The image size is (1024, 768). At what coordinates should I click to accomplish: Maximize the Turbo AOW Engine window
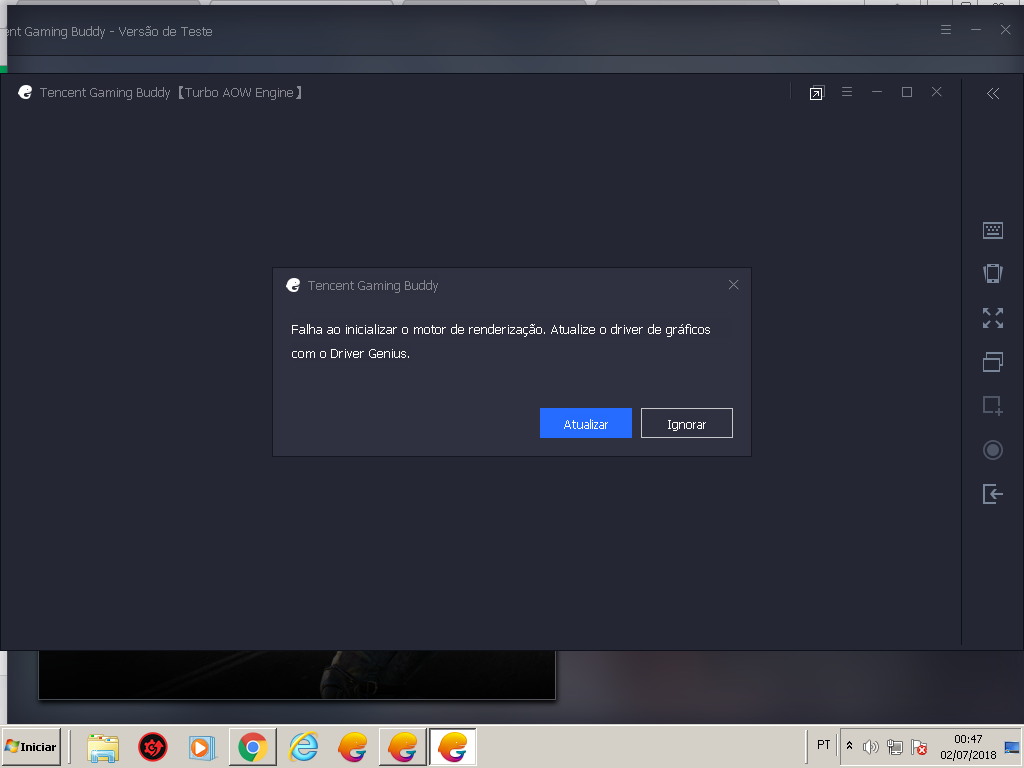point(906,92)
